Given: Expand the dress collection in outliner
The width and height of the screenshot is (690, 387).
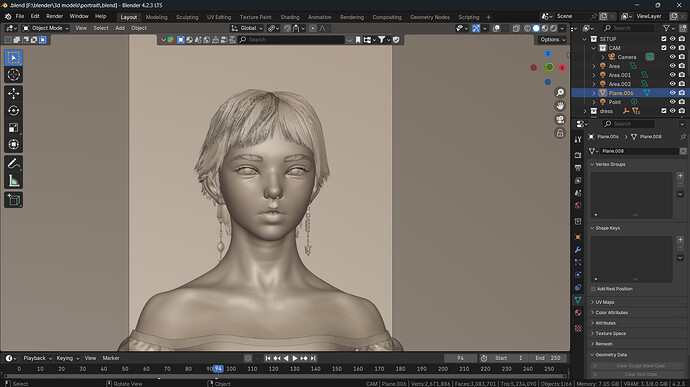Looking at the screenshot, I should (x=585, y=111).
